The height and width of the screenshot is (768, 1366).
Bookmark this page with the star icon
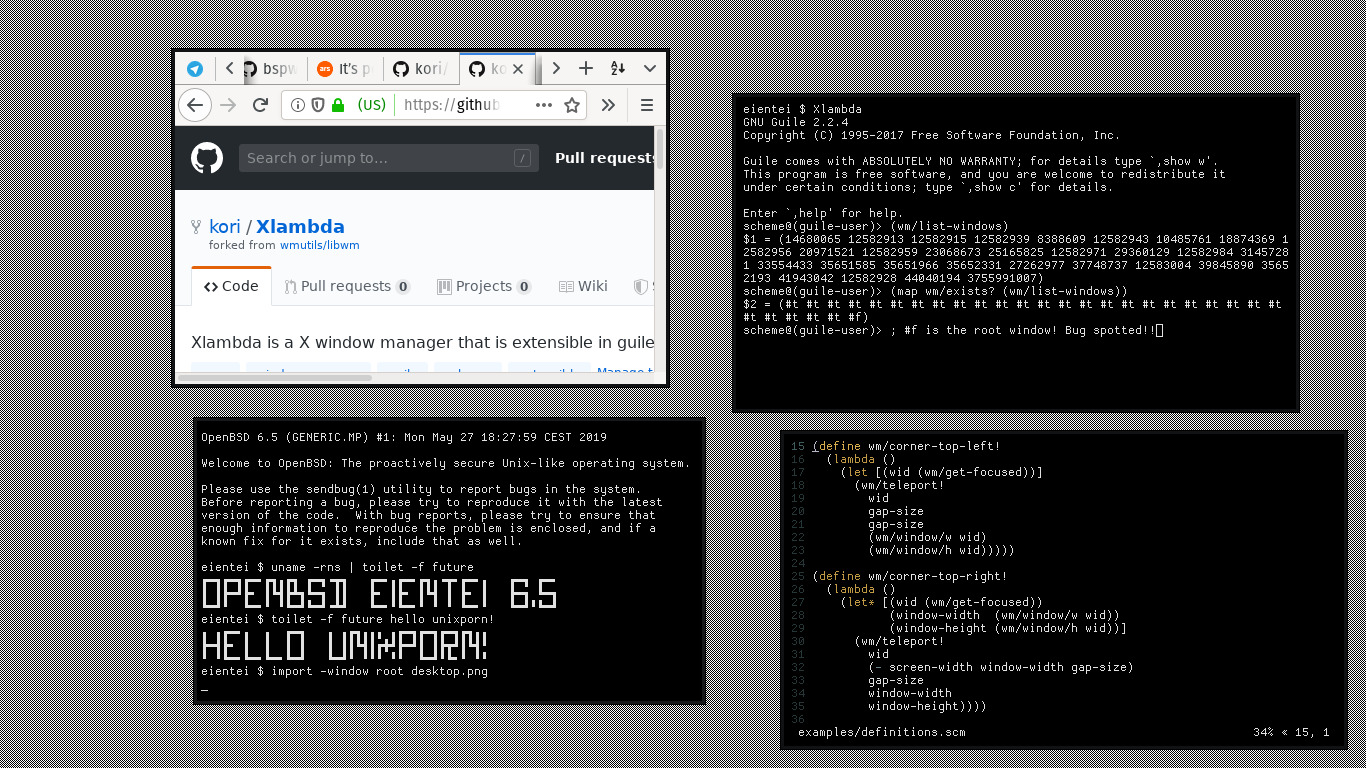(572, 105)
